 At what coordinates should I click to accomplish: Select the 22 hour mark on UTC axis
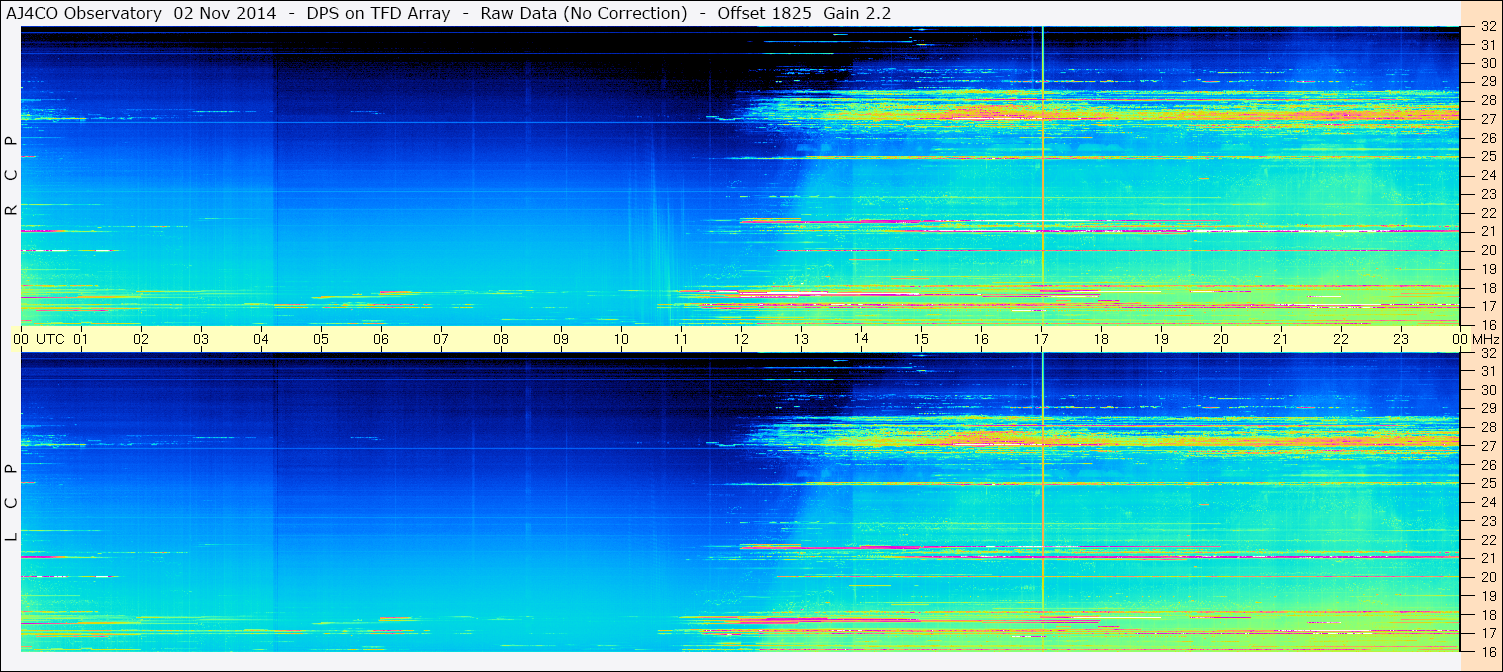click(1341, 339)
